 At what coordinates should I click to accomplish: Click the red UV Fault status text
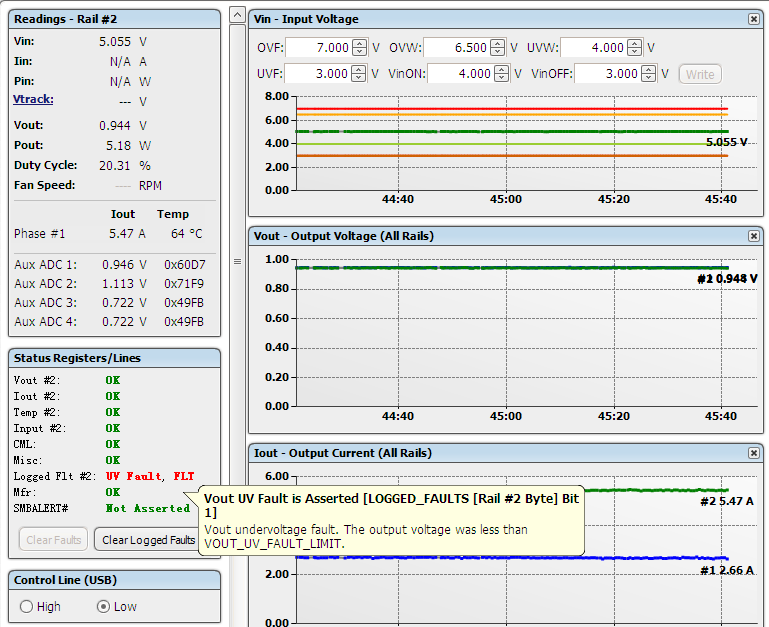134,476
